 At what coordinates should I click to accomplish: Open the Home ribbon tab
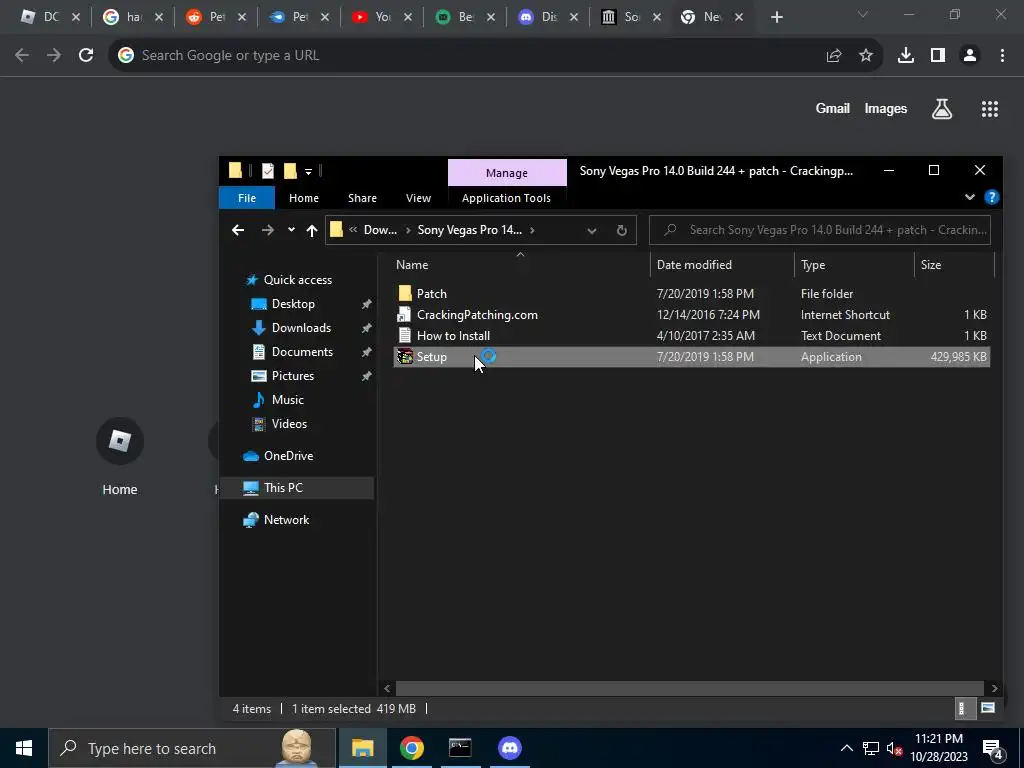point(304,198)
